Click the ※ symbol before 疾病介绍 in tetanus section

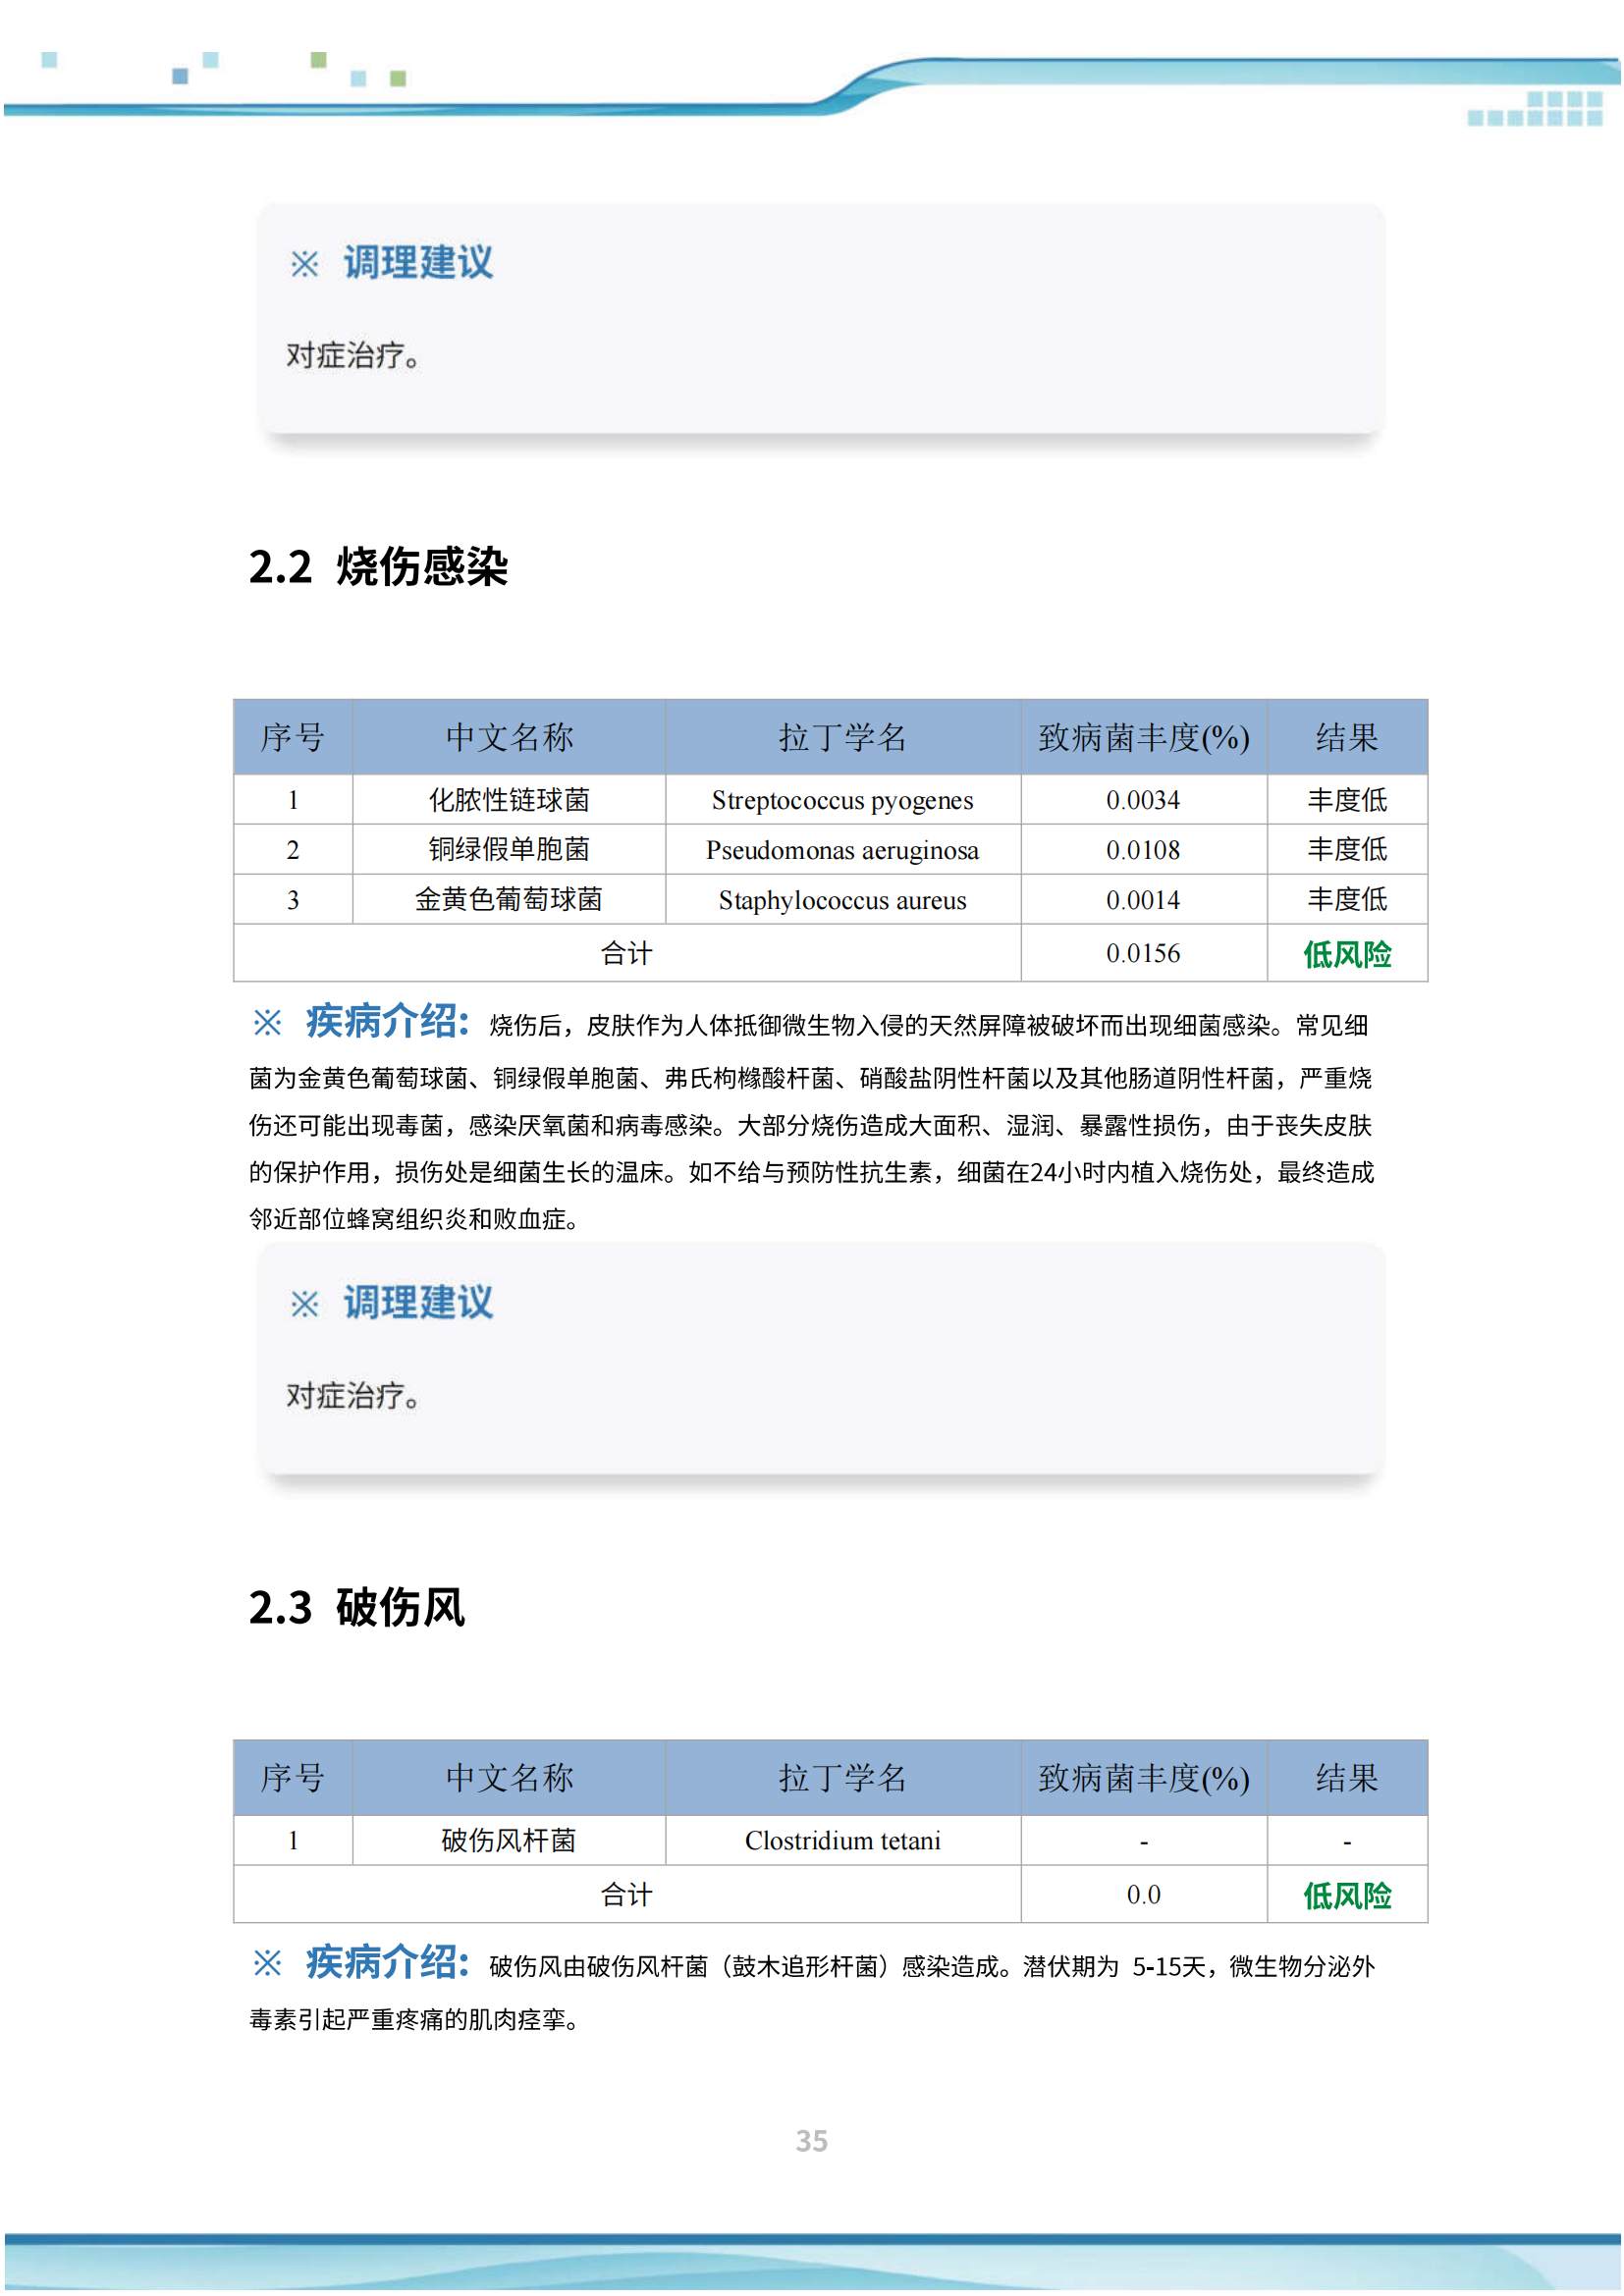pyautogui.click(x=267, y=1965)
